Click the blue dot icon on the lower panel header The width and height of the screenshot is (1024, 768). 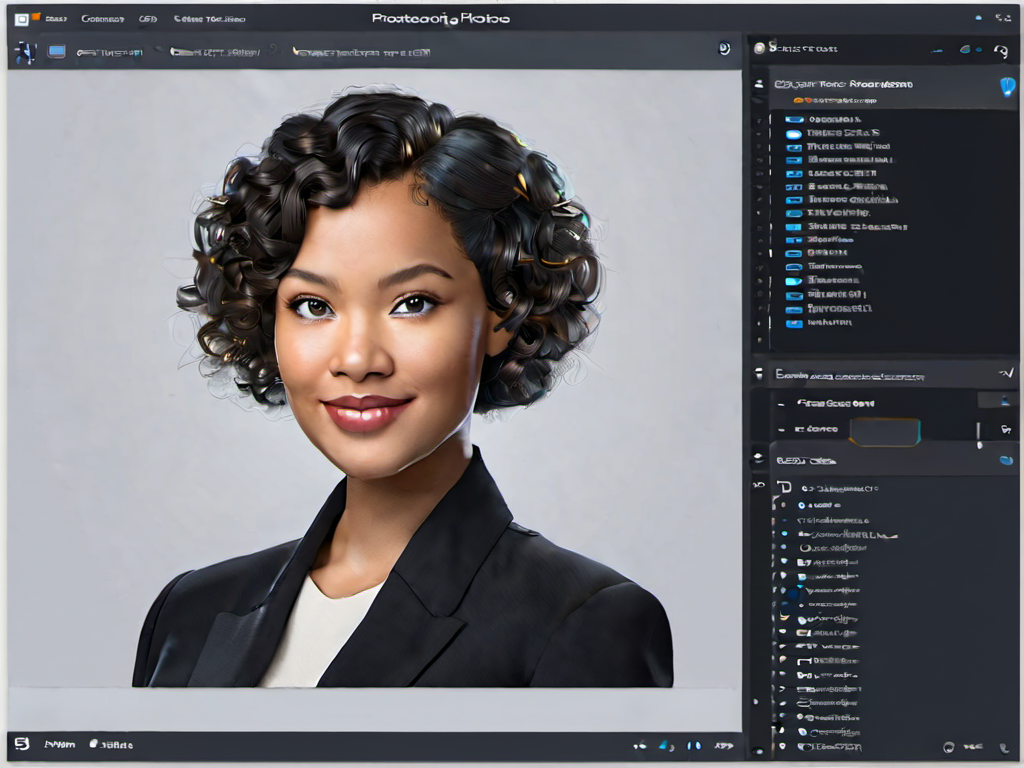click(x=1006, y=460)
